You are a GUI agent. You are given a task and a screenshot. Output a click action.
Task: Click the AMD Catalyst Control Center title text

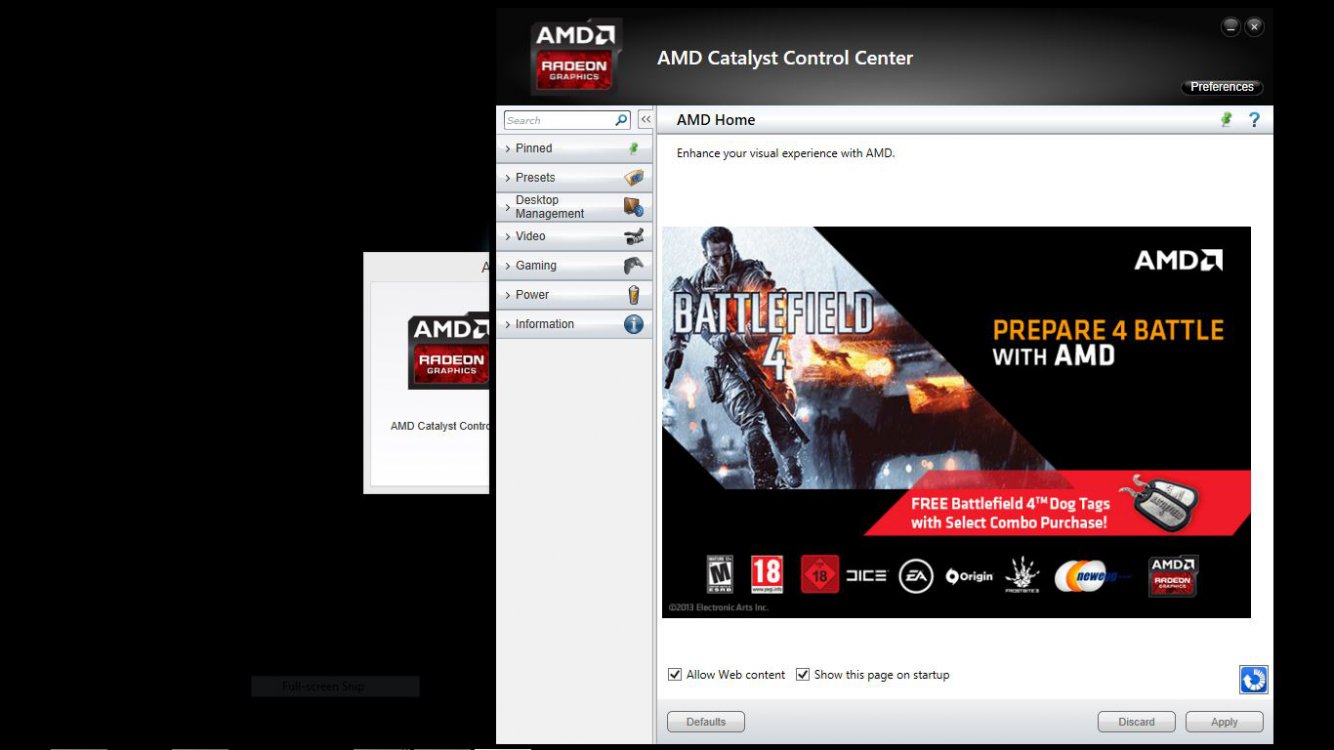[785, 58]
